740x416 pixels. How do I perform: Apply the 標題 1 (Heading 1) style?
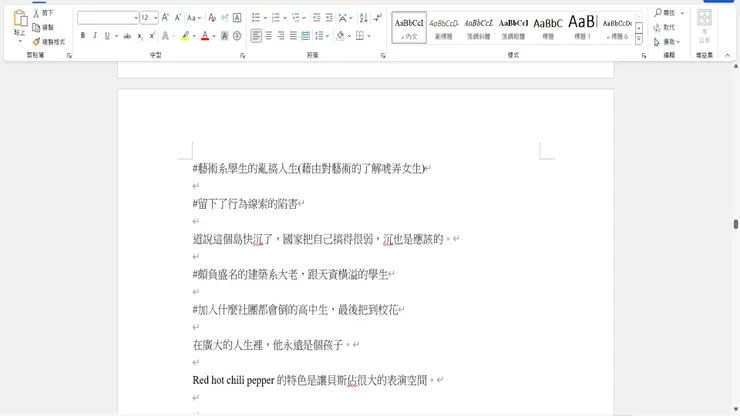[x=583, y=28]
